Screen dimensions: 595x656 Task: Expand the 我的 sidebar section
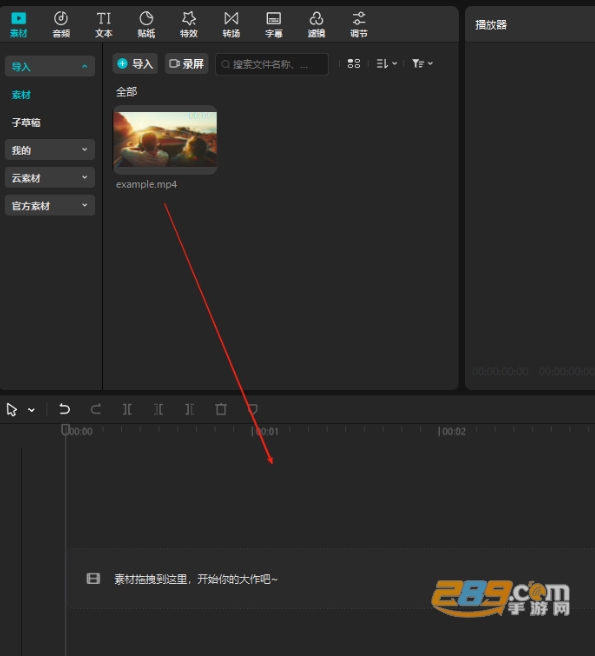pos(50,150)
